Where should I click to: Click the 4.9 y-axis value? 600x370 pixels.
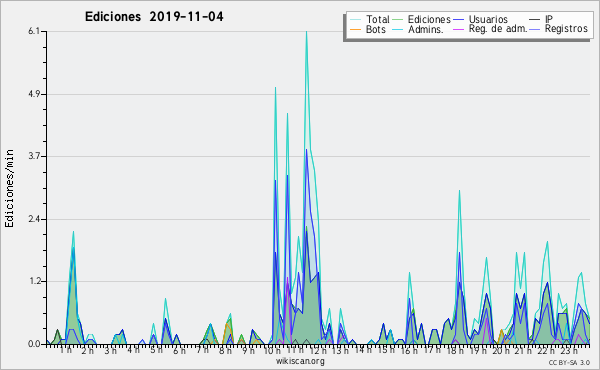click(34, 94)
